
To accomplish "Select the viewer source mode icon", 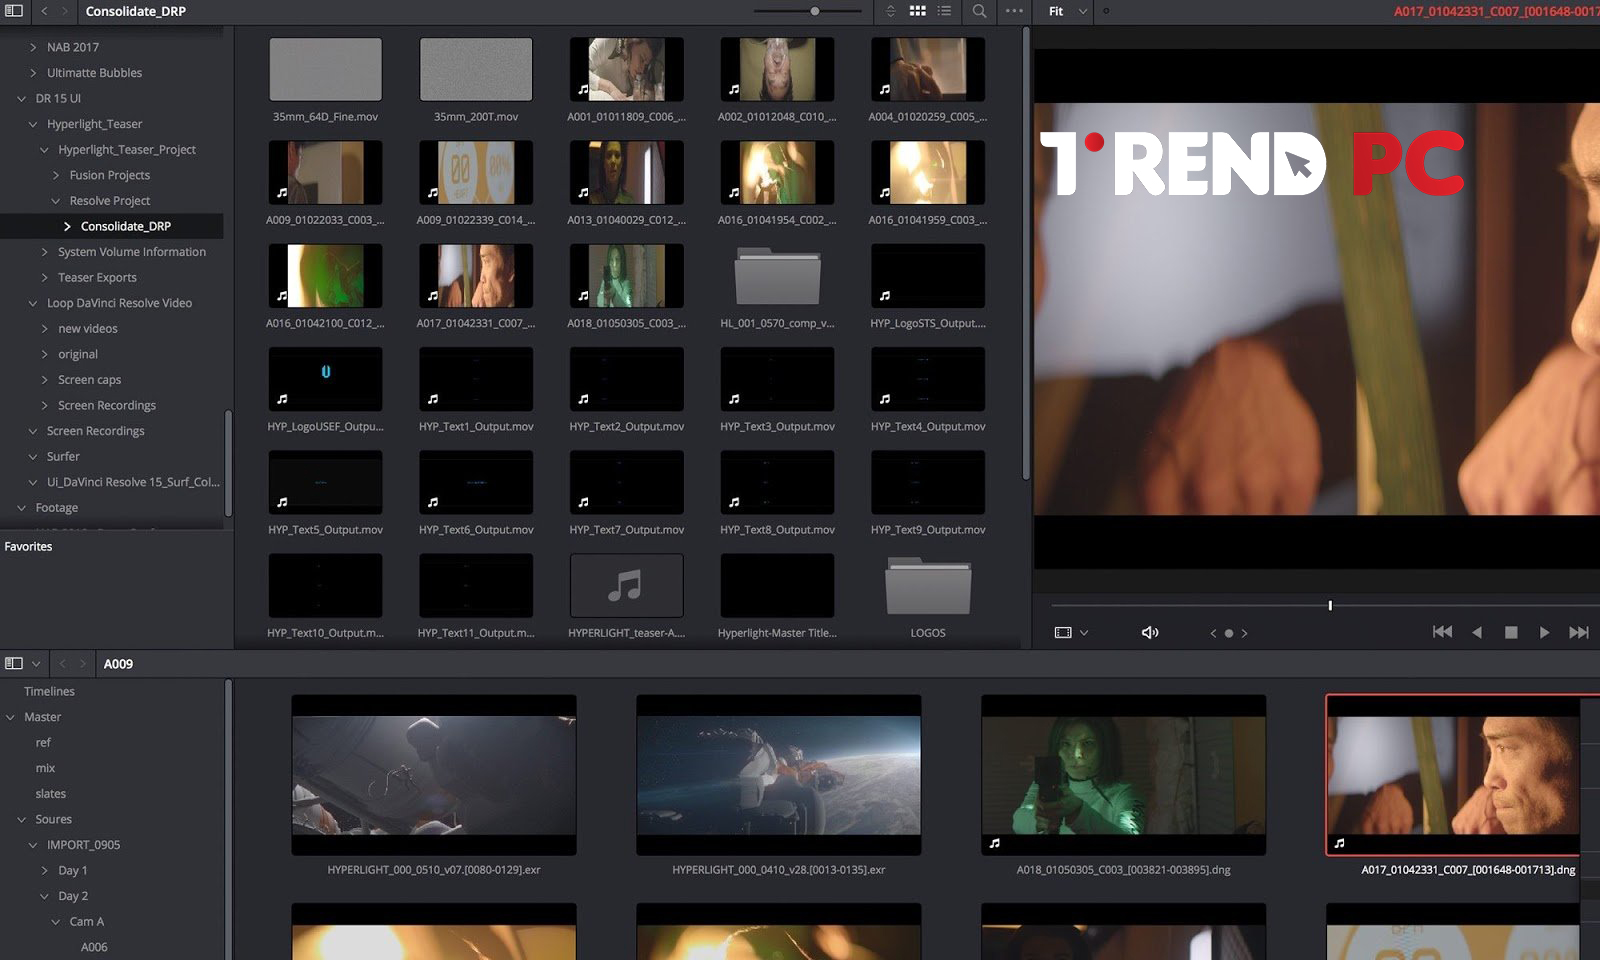I will (1063, 632).
